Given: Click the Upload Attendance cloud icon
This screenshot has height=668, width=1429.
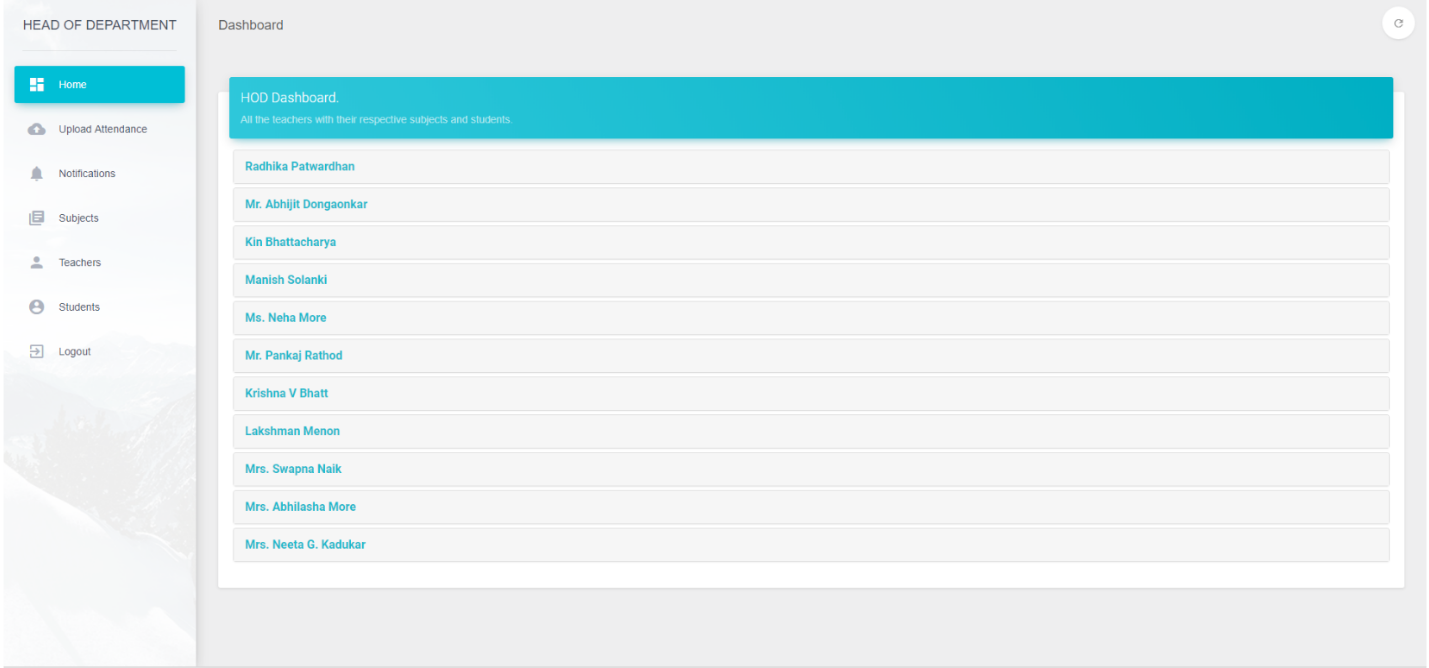Looking at the screenshot, I should 37,129.
